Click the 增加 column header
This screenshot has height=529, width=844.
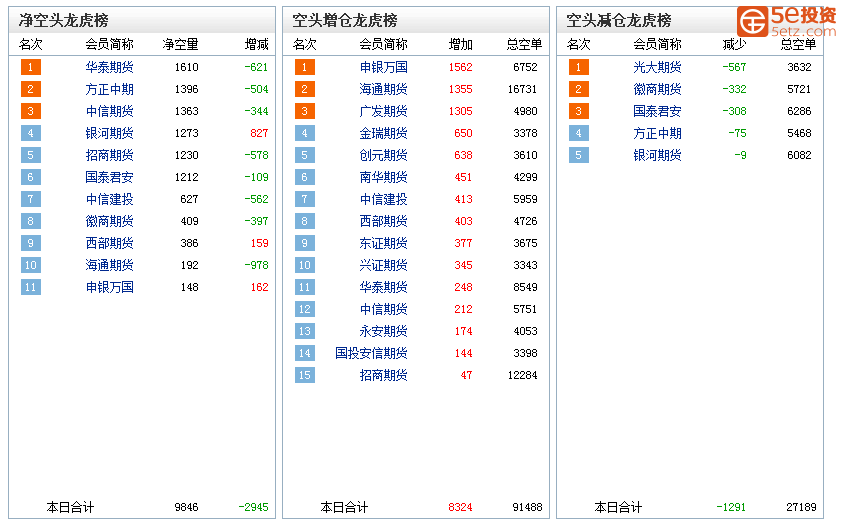[461, 45]
